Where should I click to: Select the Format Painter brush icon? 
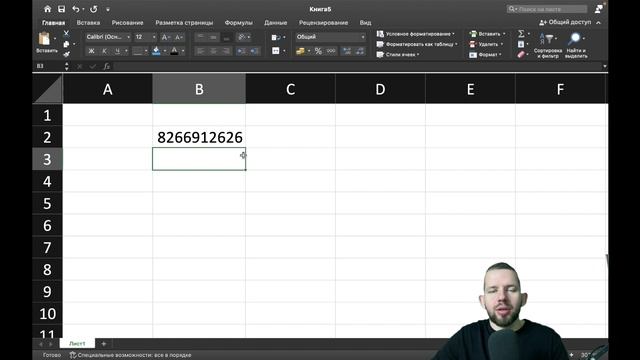click(x=66, y=54)
